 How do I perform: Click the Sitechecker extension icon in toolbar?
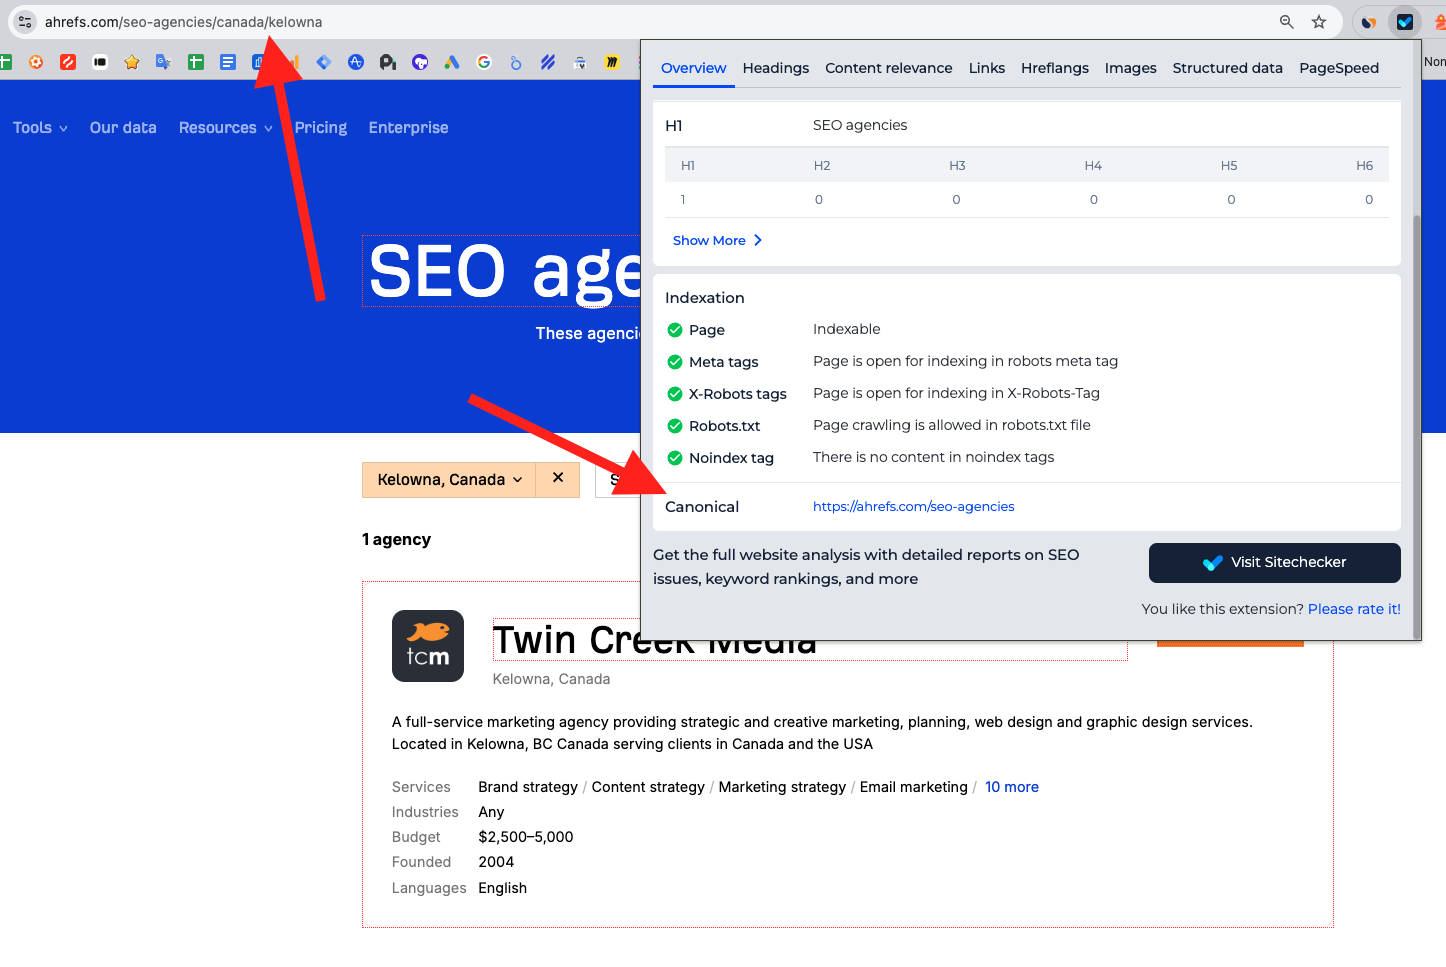pos(1405,22)
